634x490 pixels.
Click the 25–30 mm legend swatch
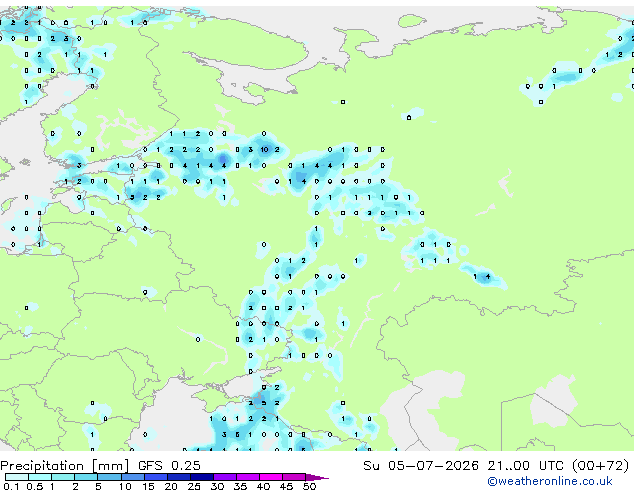[201, 477]
